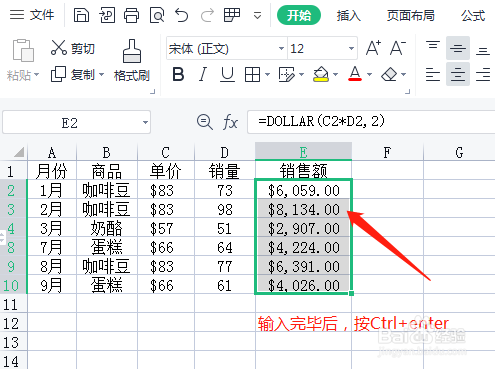495x369 pixels.
Task: Open the 公式 tab
Action: (473, 15)
